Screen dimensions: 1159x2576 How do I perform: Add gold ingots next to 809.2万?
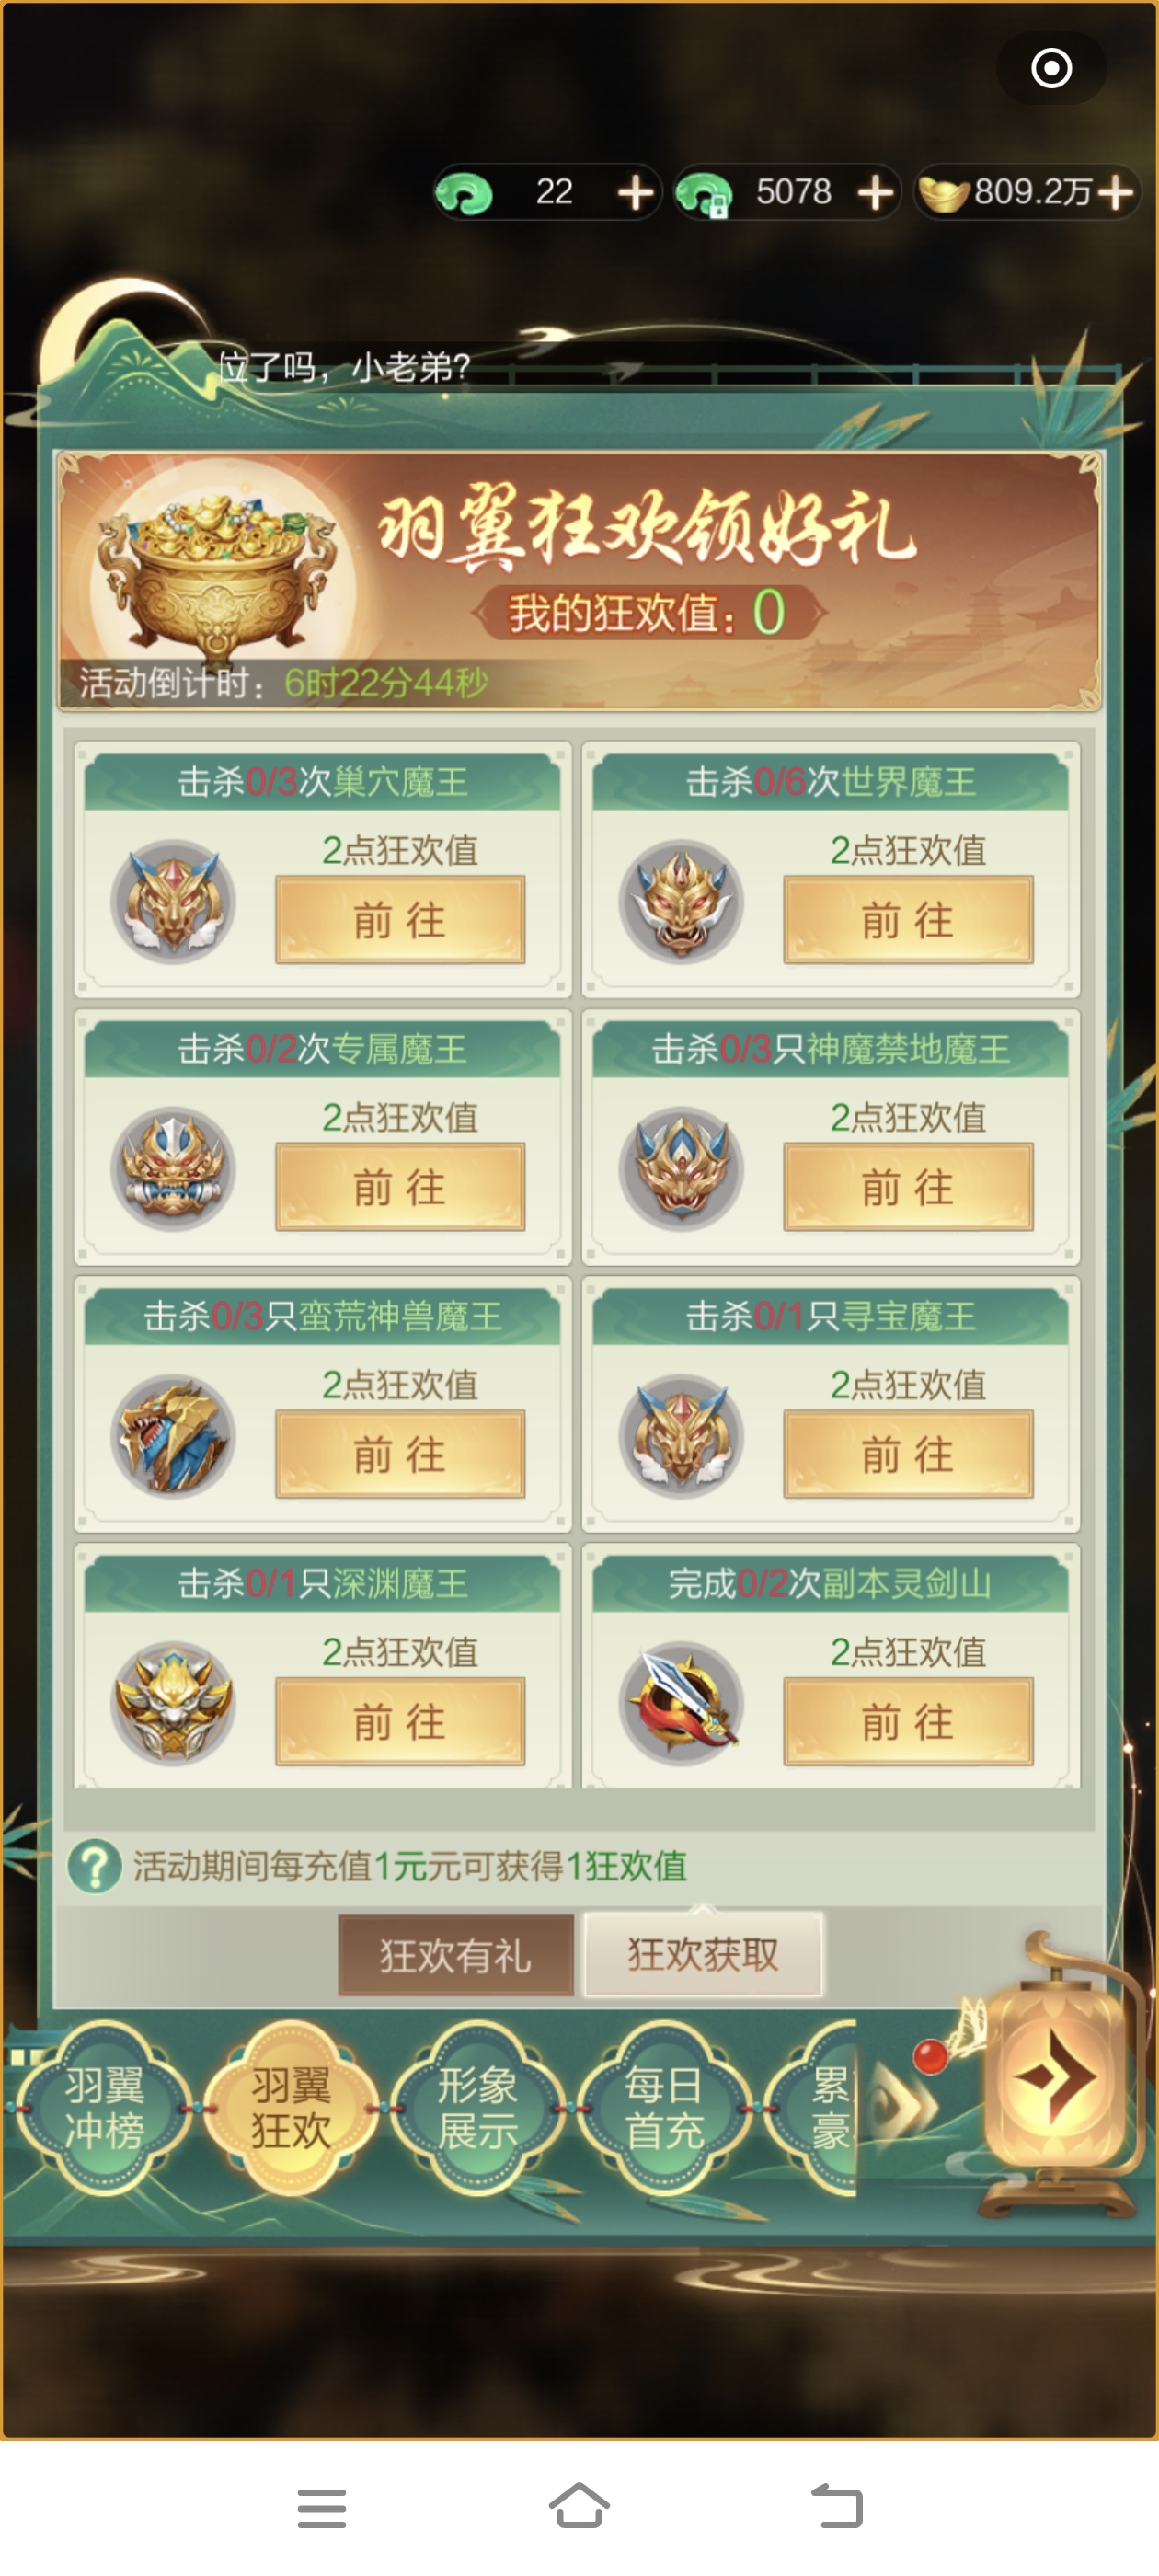coord(1115,192)
